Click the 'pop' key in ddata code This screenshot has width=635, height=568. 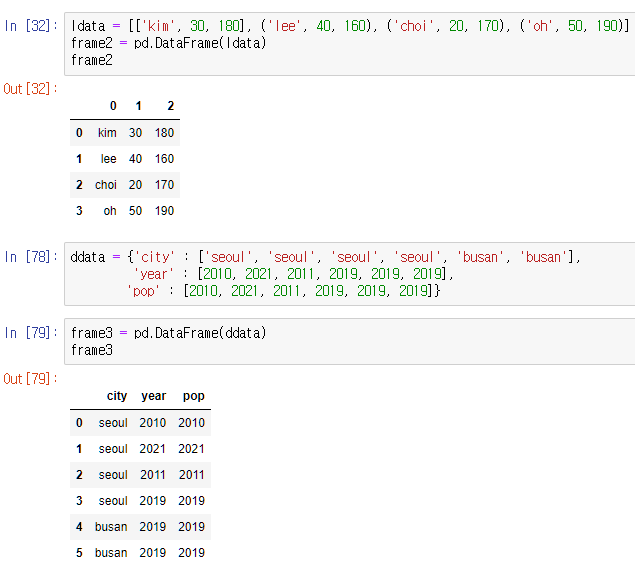pyautogui.click(x=143, y=291)
